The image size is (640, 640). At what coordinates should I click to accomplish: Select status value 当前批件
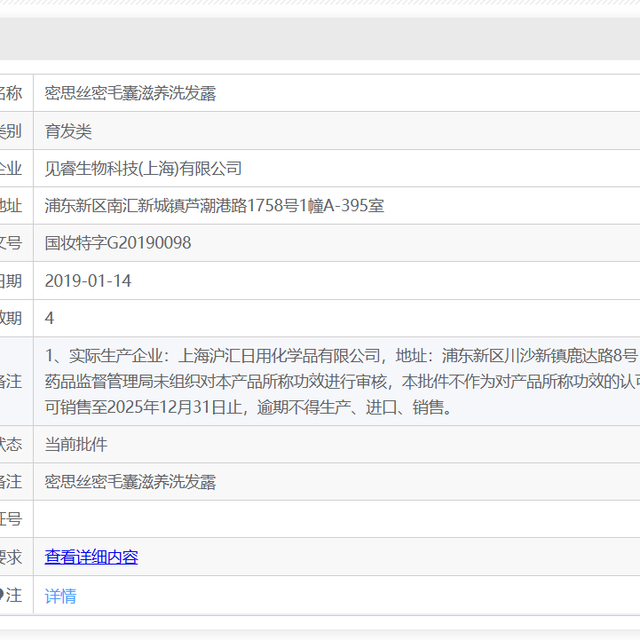(x=76, y=444)
